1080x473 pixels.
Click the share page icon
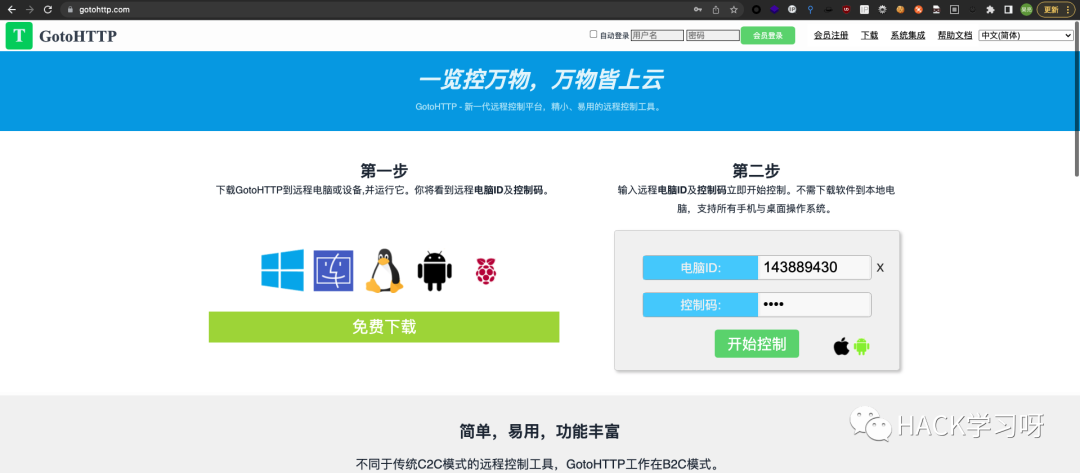coord(716,10)
